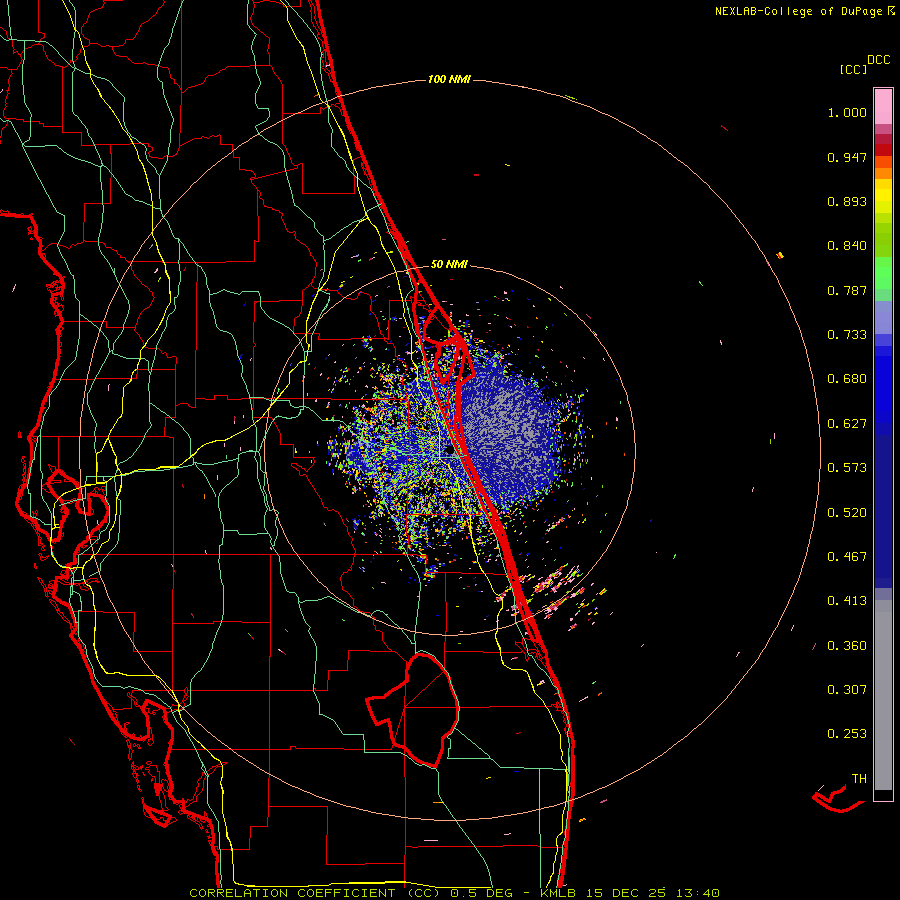
Task: Click the 0.680 scale value
Action: click(x=847, y=379)
